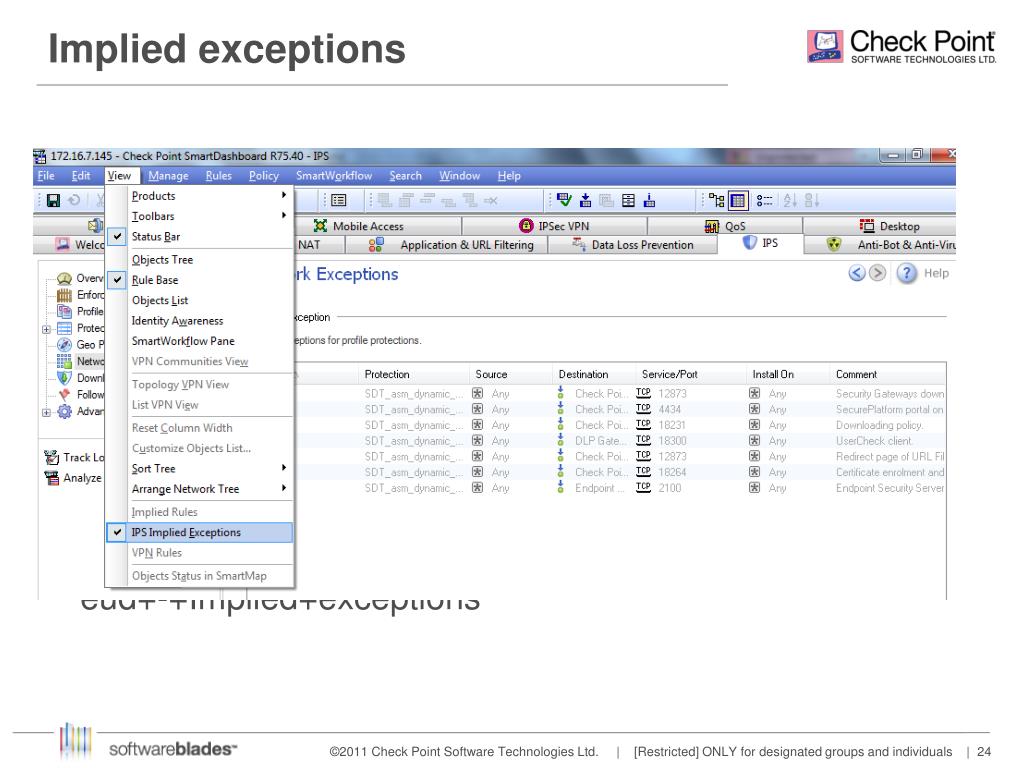
Task: Click the Objects Tree view toolbar icon
Action: tap(716, 200)
